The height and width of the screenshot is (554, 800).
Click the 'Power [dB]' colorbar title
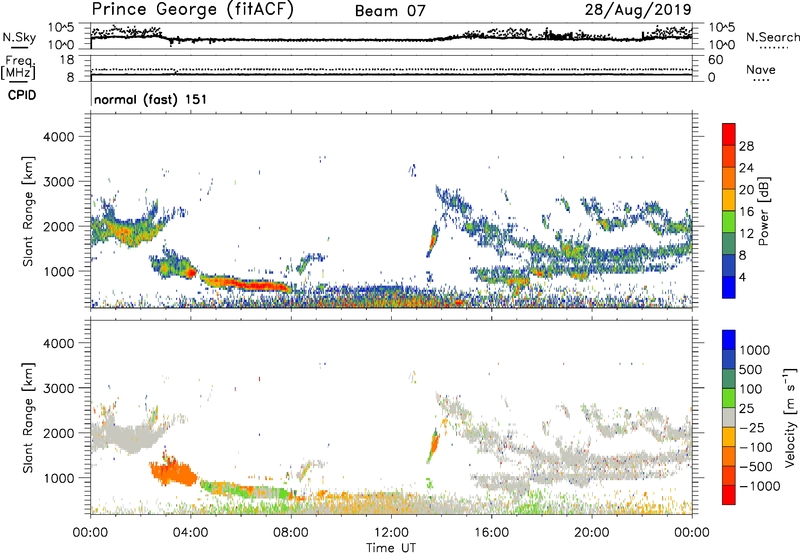point(764,212)
